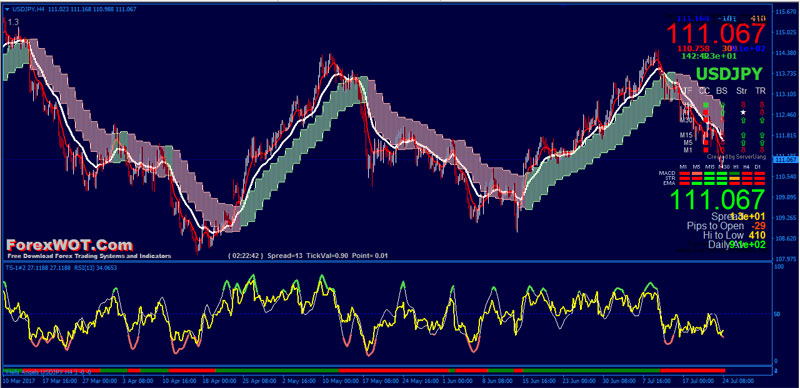Click the yellow STR cell under H1
Viewport: 800px width, 388px height.
734,178
